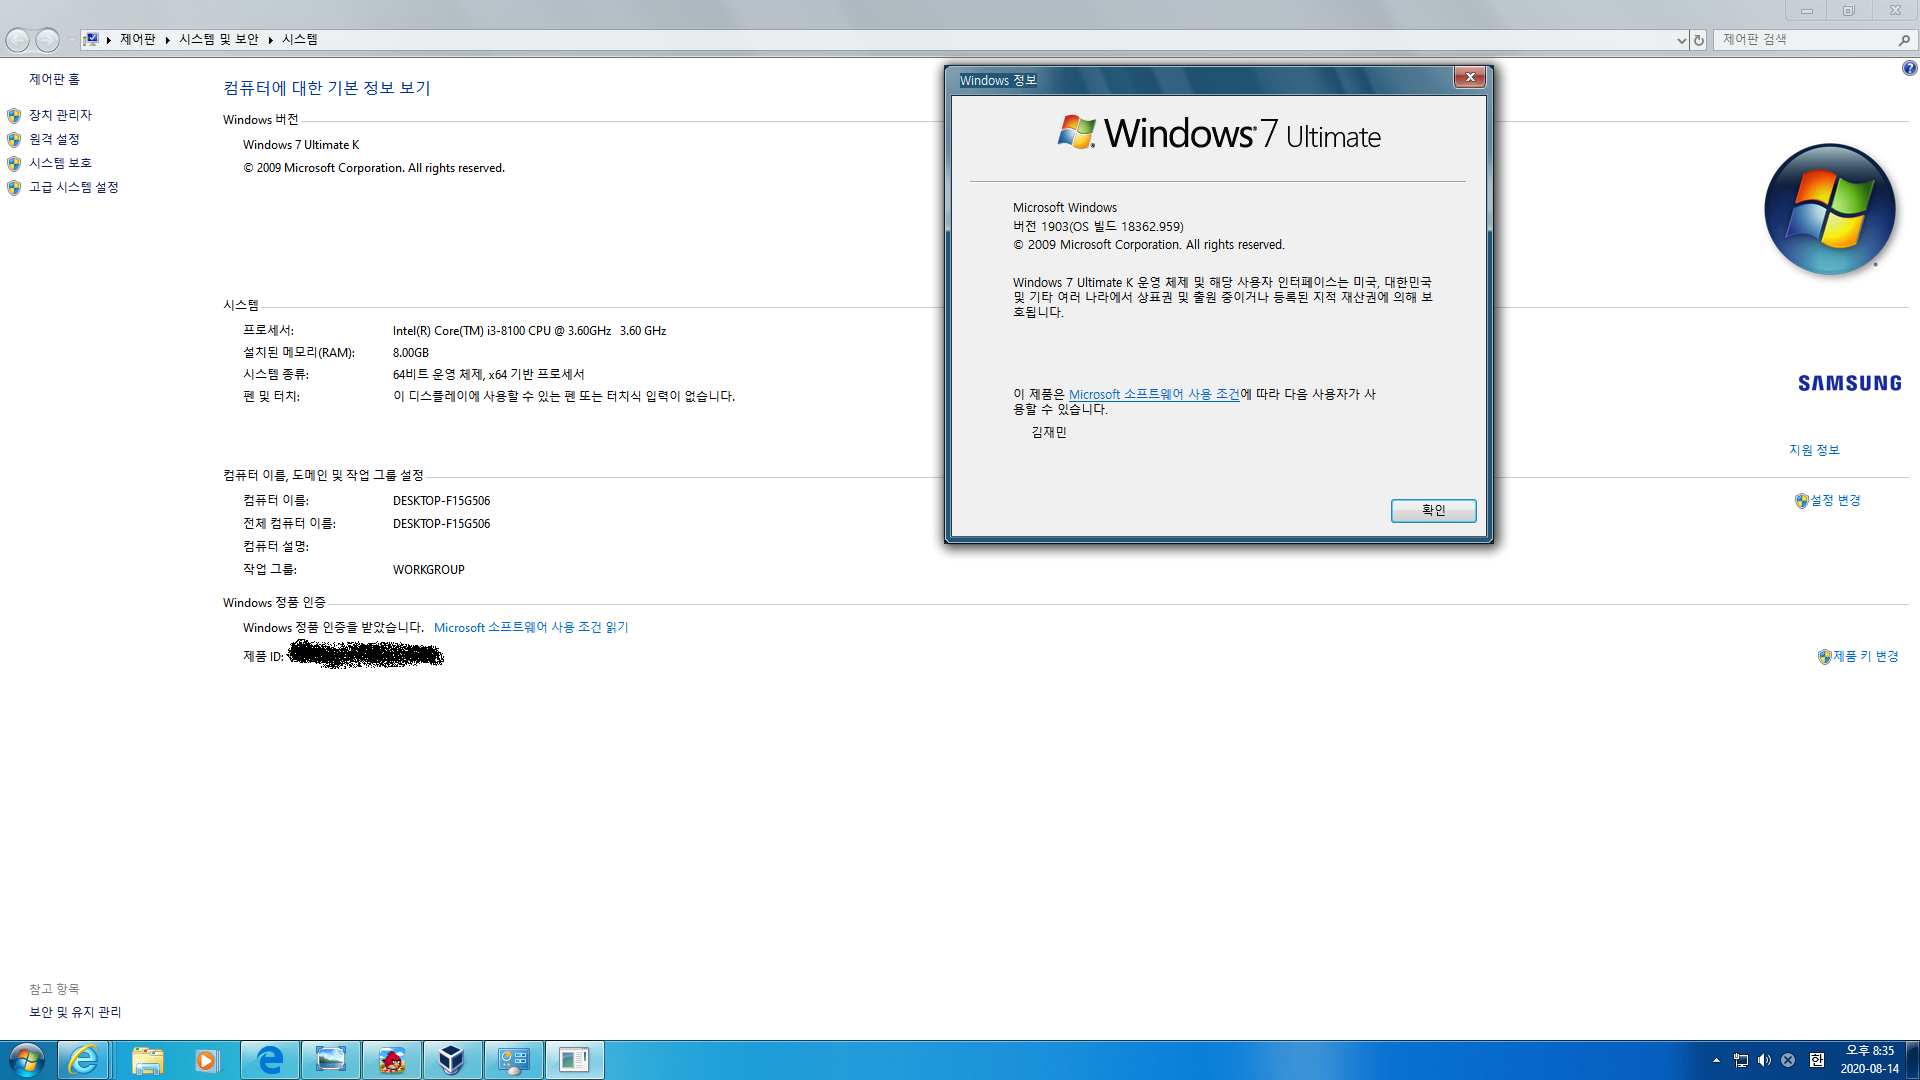Image resolution: width=1920 pixels, height=1080 pixels.
Task: Read Microsoft 소프트웨어 사용 조건 읽기 link
Action: point(531,627)
